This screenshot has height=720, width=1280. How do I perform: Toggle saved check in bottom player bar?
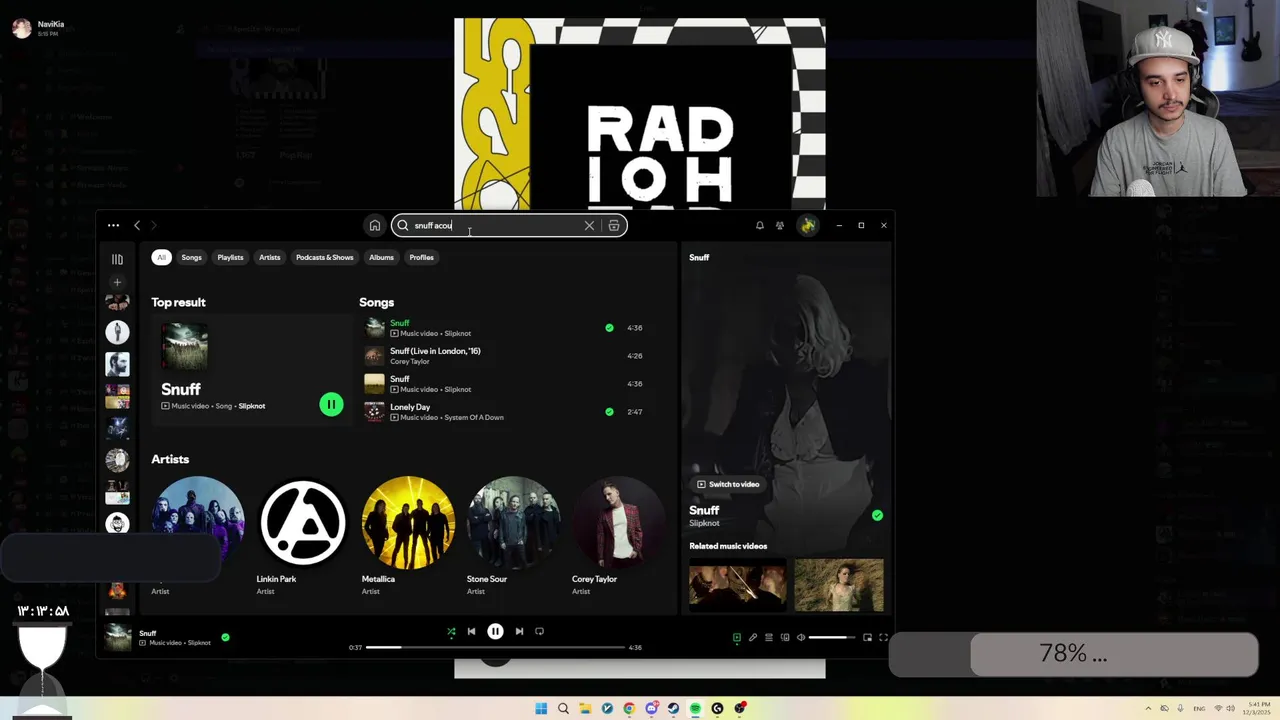(x=225, y=637)
